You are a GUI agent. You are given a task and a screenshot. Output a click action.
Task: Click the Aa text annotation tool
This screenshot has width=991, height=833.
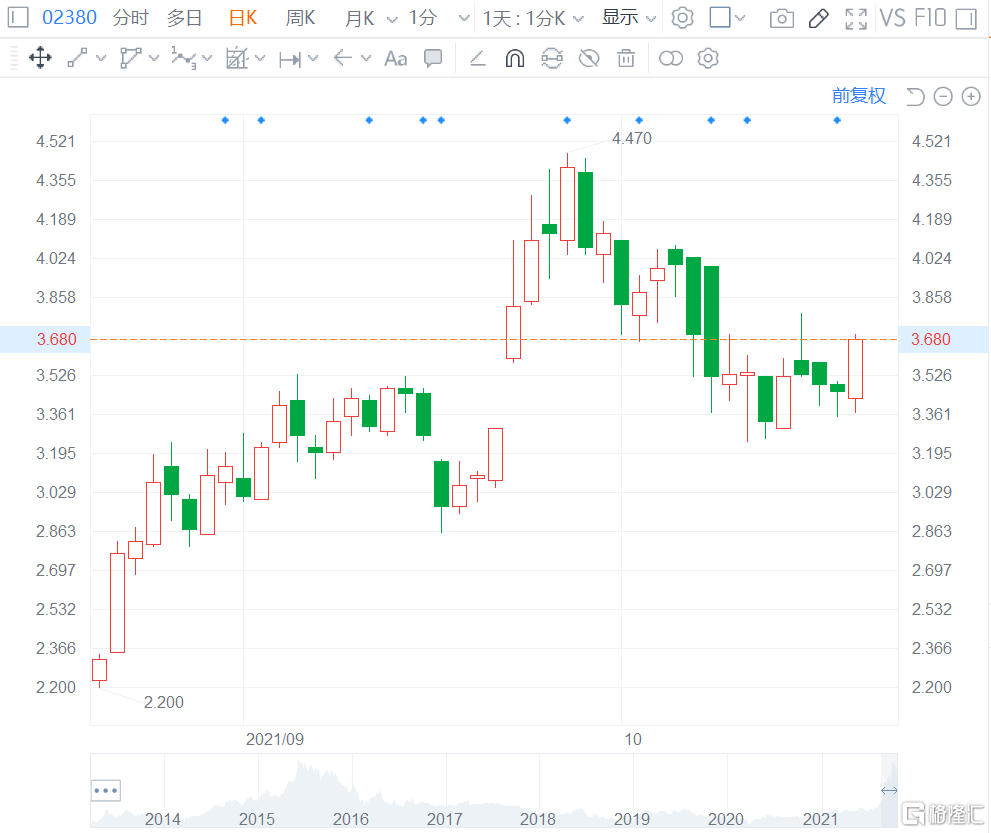pyautogui.click(x=396, y=59)
